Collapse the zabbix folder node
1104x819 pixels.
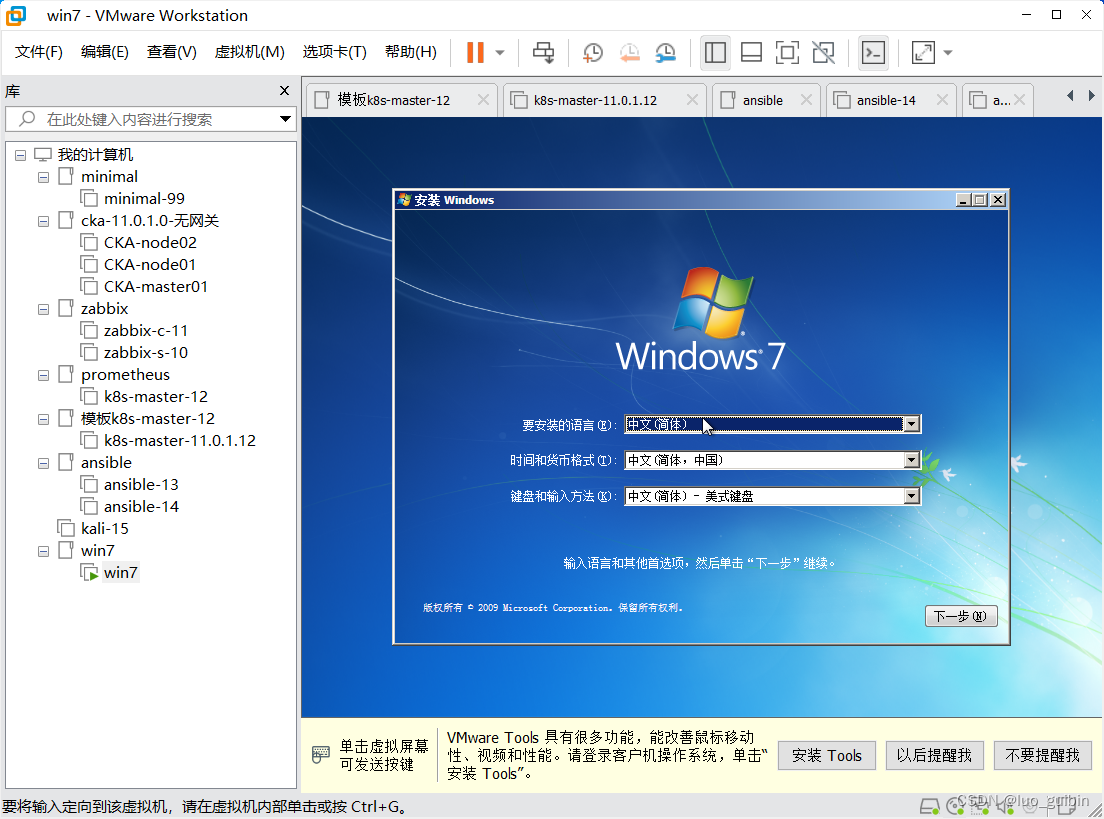point(43,309)
